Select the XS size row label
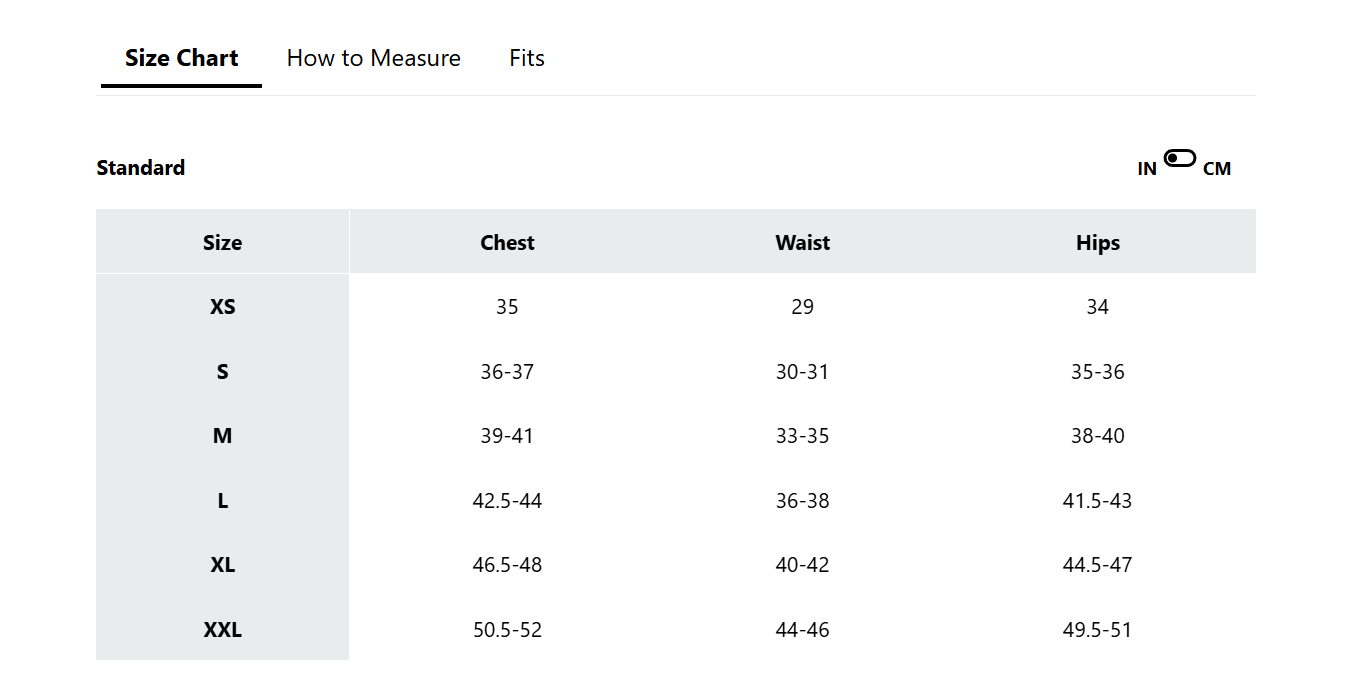Viewport: 1345px width, 681px height. pyautogui.click(x=222, y=307)
